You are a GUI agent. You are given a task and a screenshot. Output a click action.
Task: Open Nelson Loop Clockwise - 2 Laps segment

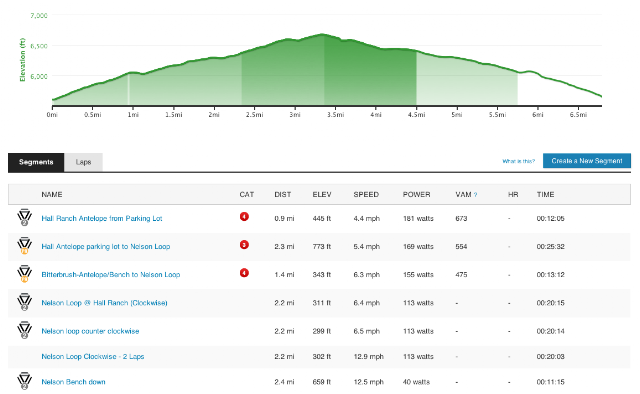tap(93, 356)
